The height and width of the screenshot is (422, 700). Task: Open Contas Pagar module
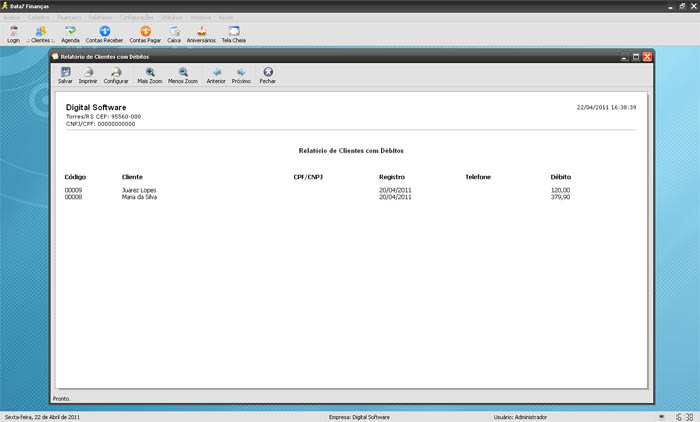point(145,34)
